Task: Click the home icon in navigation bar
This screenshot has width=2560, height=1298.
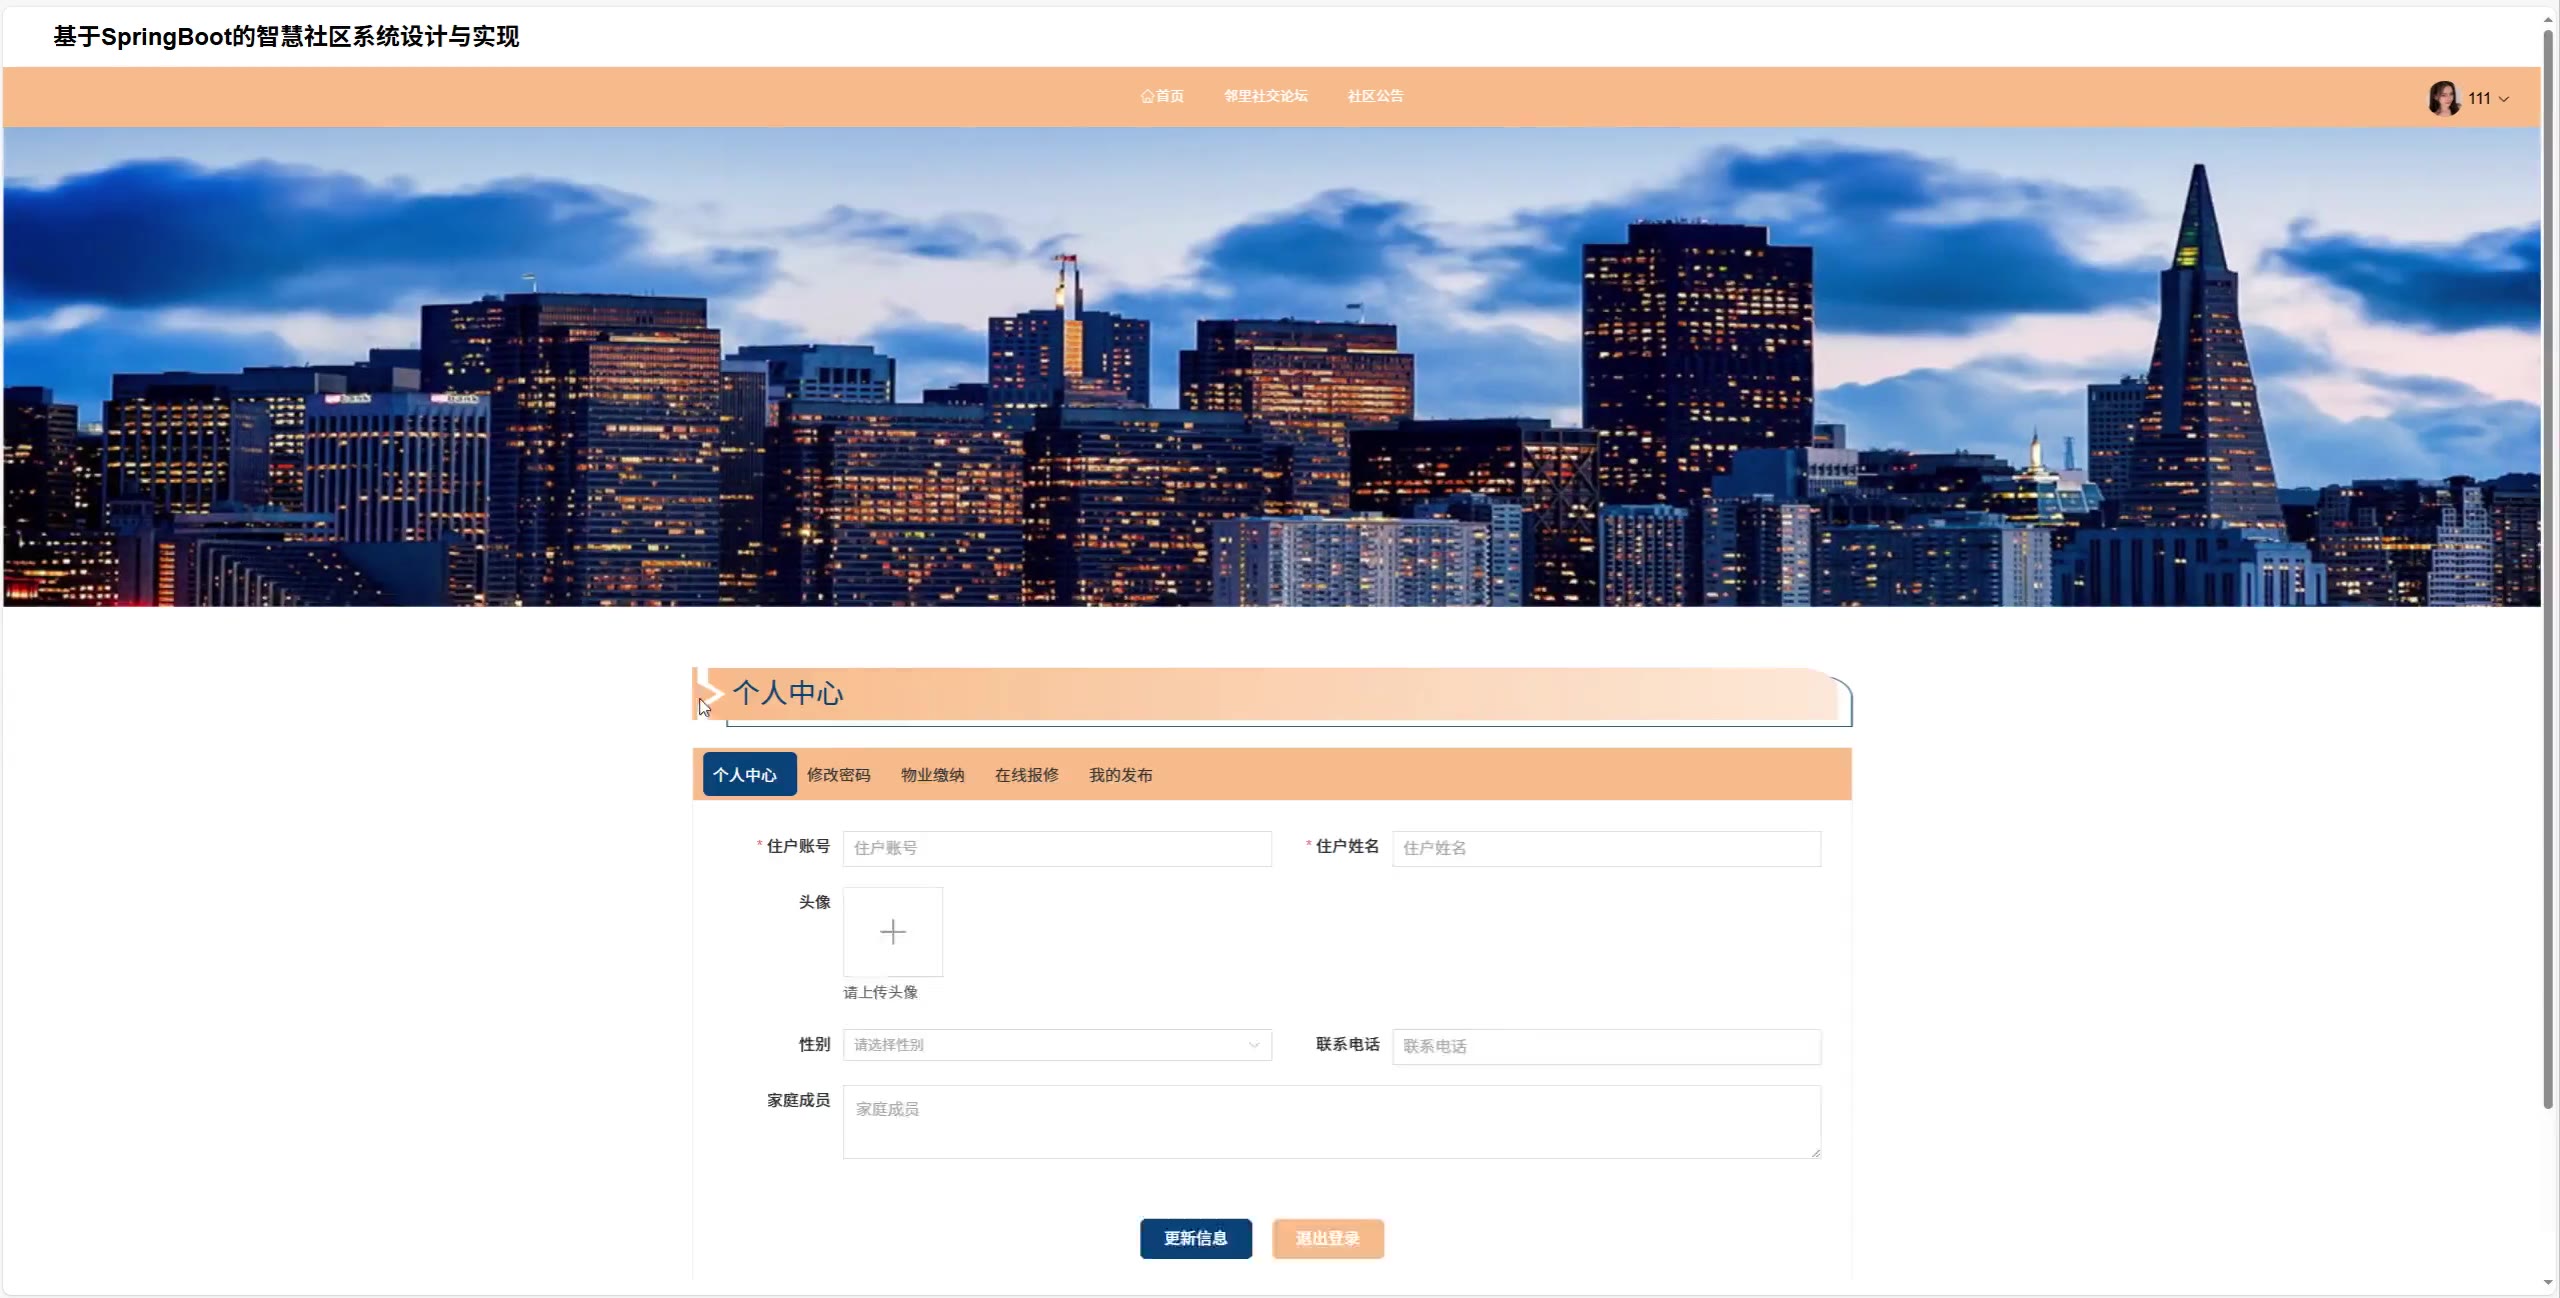Action: click(1147, 97)
